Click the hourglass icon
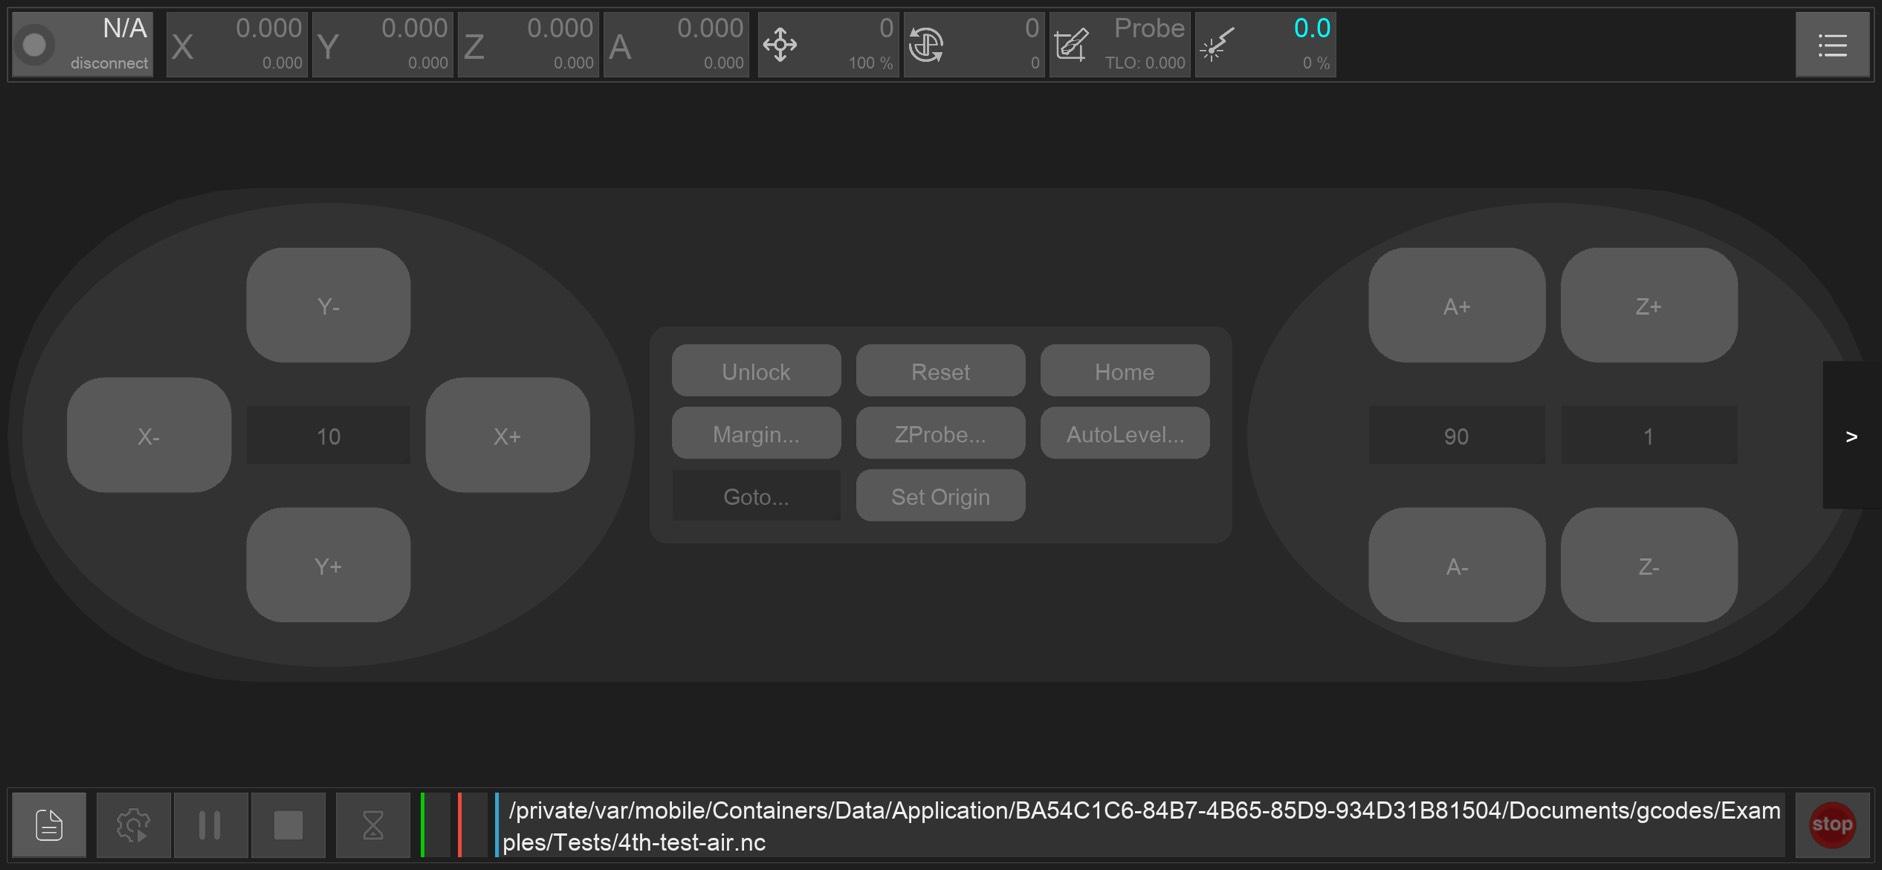 click(x=372, y=825)
